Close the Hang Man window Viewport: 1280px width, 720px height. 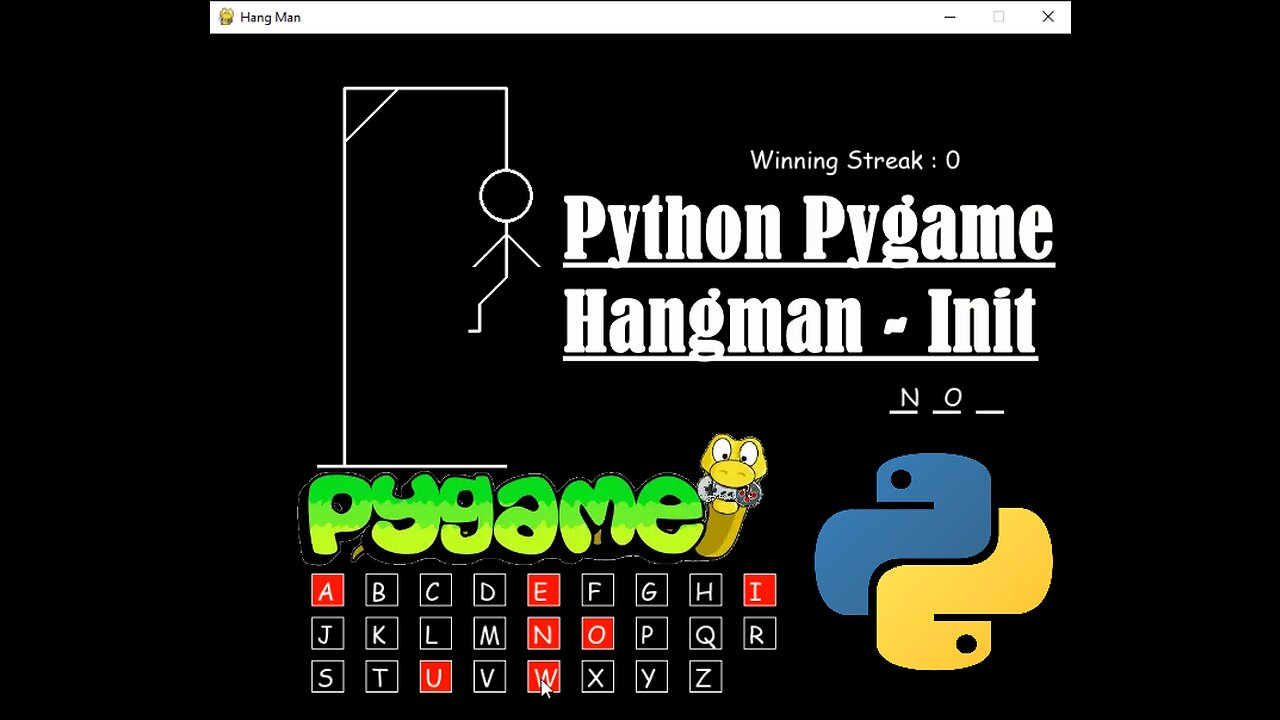point(1048,17)
